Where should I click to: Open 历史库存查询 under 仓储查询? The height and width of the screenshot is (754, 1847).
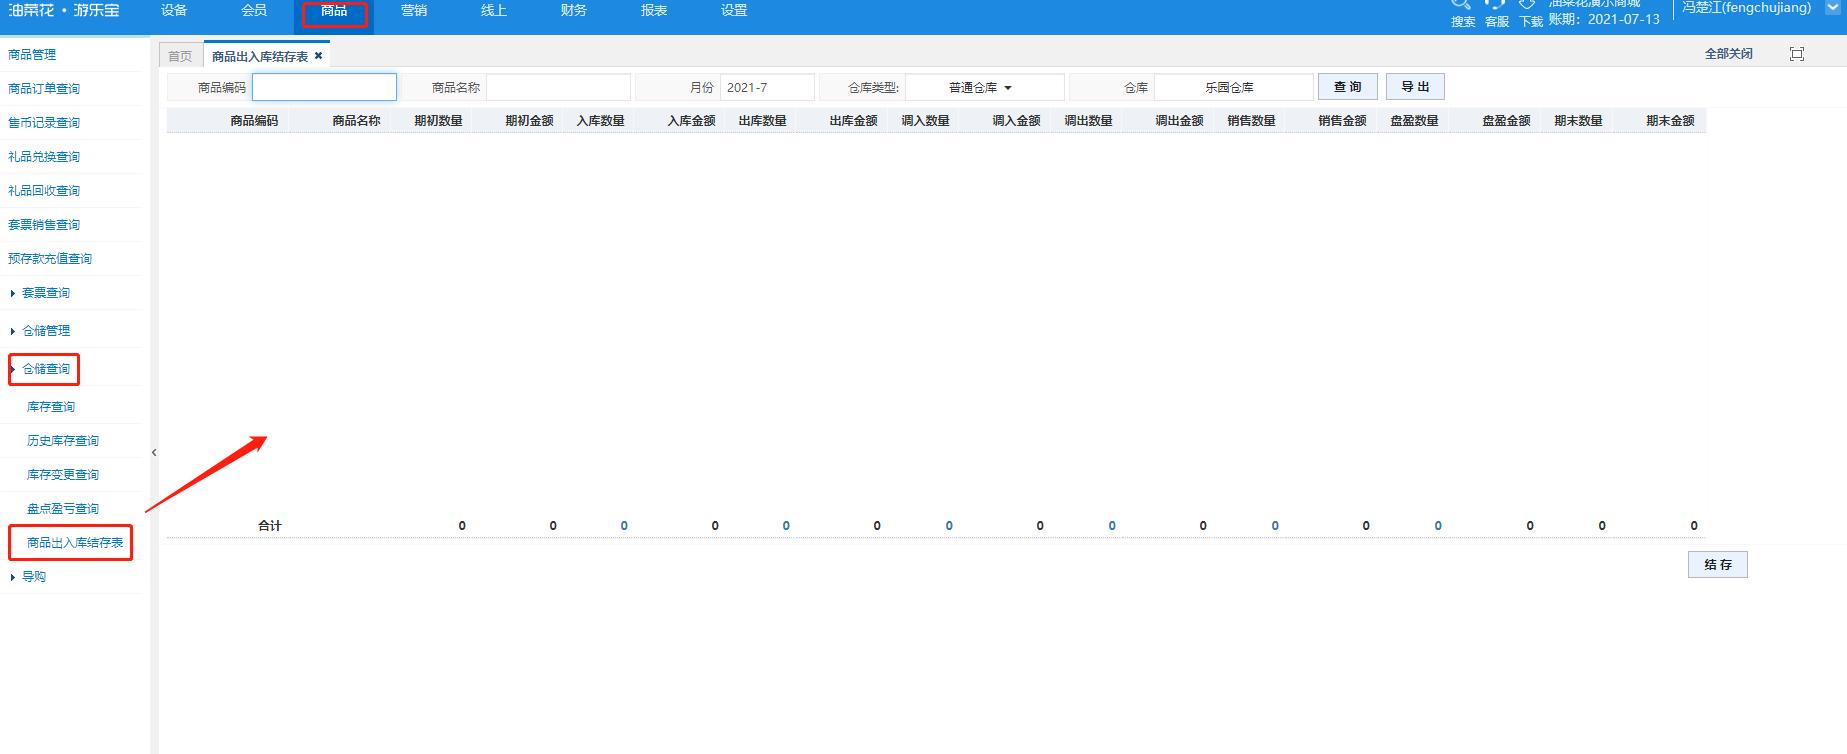coord(63,441)
